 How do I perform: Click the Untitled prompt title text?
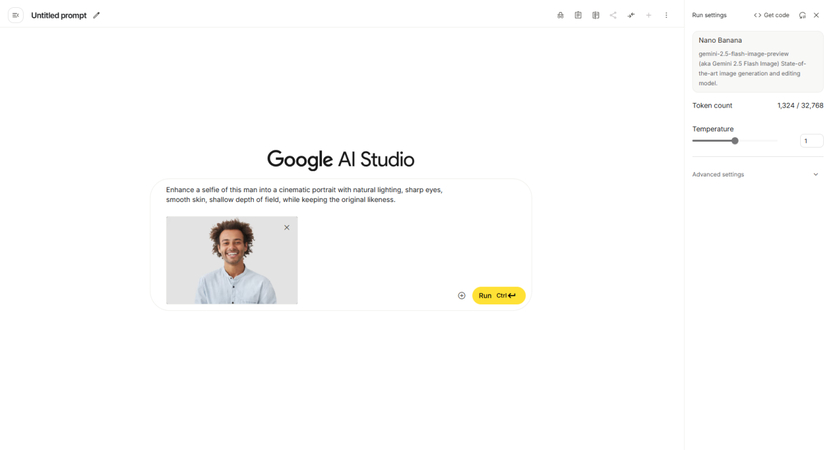click(59, 15)
